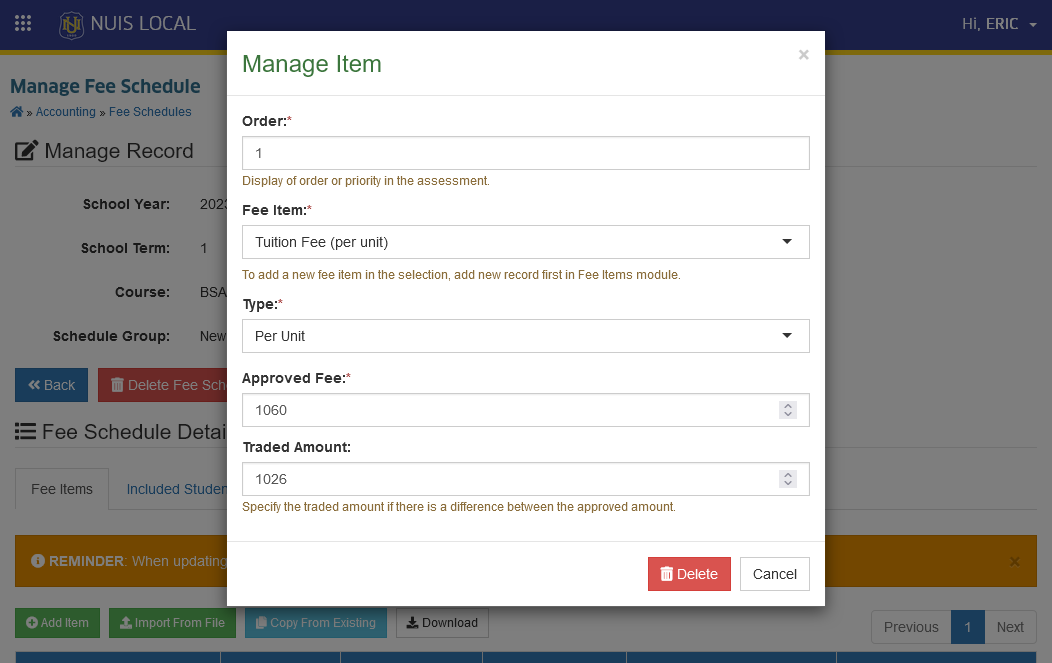Click the reminder info icon
This screenshot has width=1052, height=663.
(x=38, y=561)
